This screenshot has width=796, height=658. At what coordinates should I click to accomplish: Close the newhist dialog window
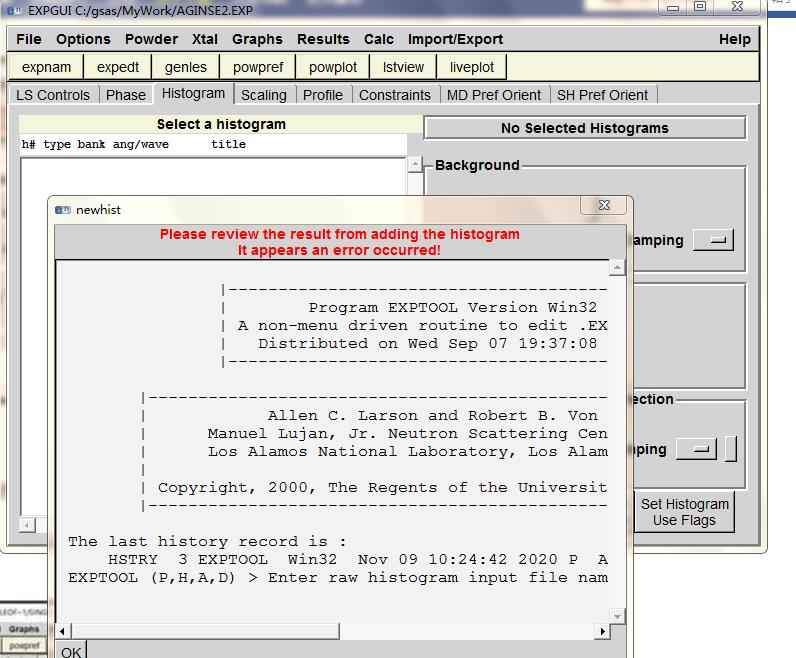(x=604, y=206)
